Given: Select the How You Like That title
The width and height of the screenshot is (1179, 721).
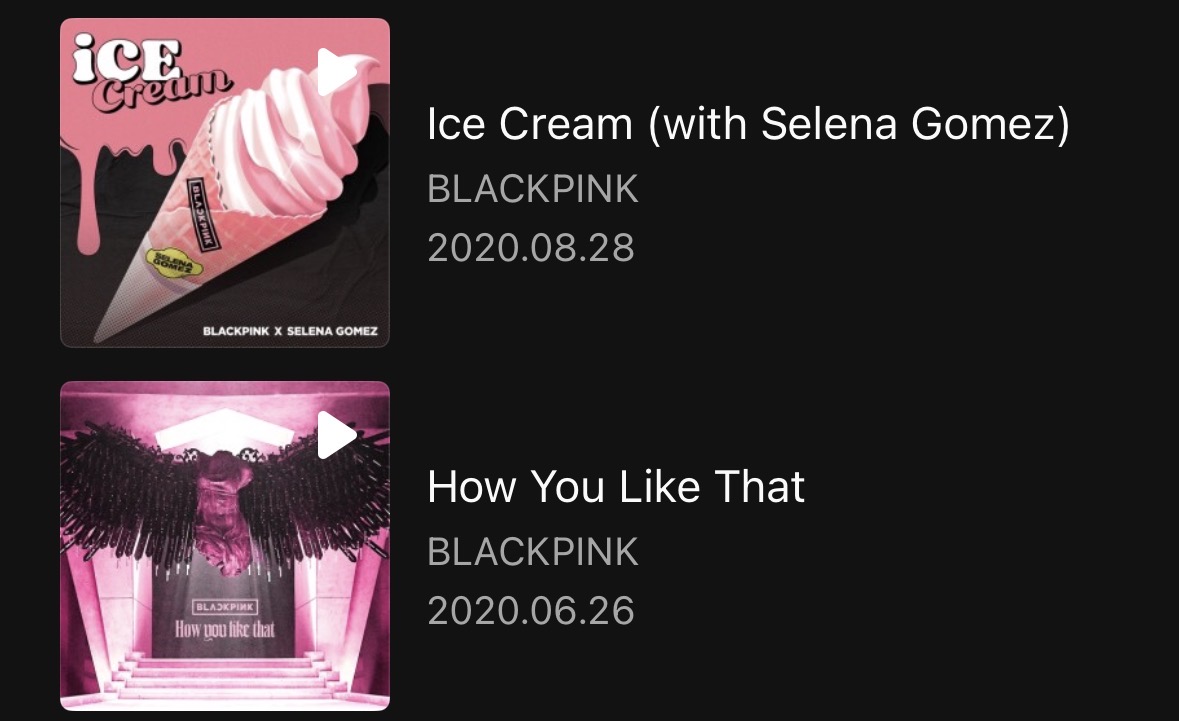Looking at the screenshot, I should (x=616, y=487).
